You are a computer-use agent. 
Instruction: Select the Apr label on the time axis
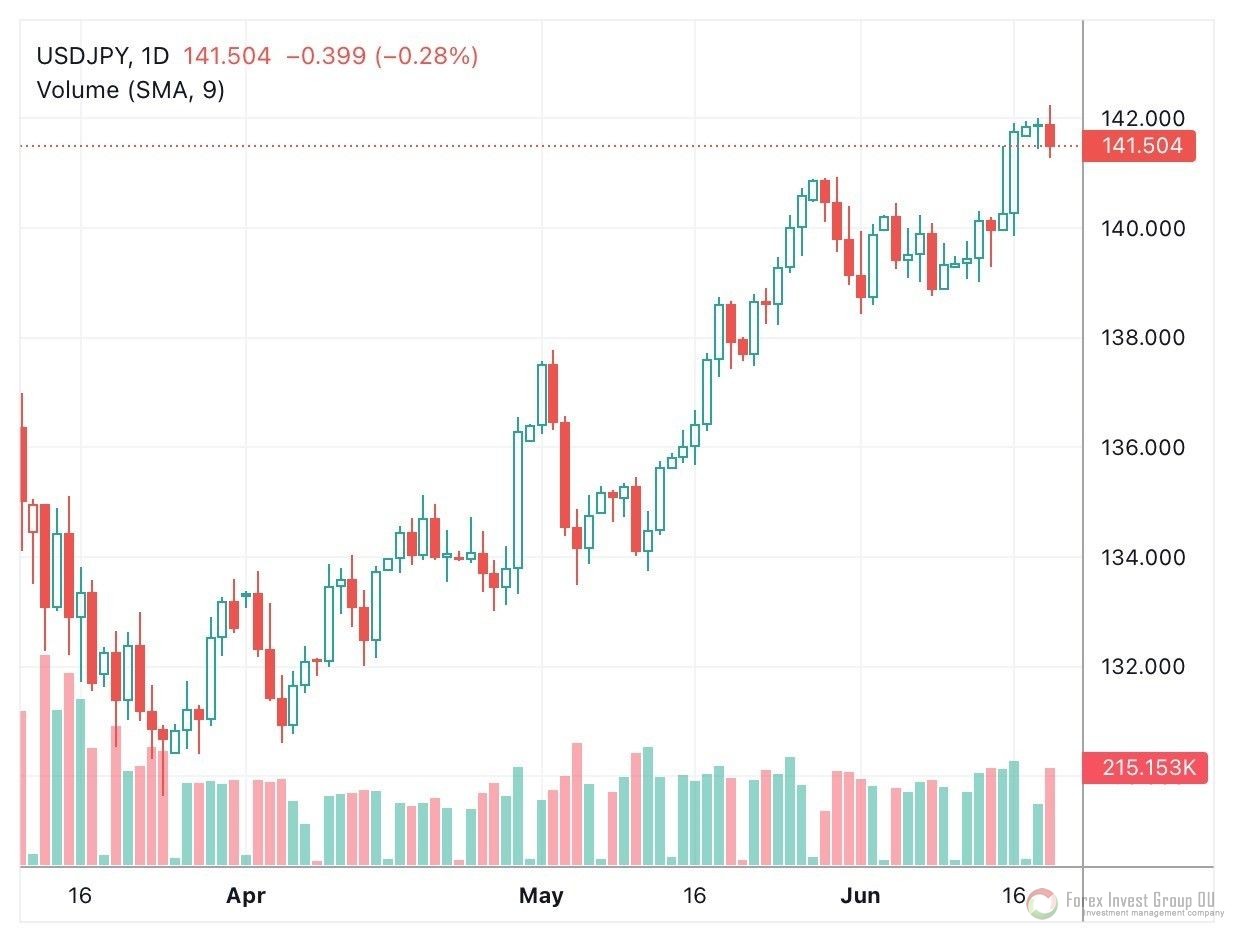click(x=246, y=896)
